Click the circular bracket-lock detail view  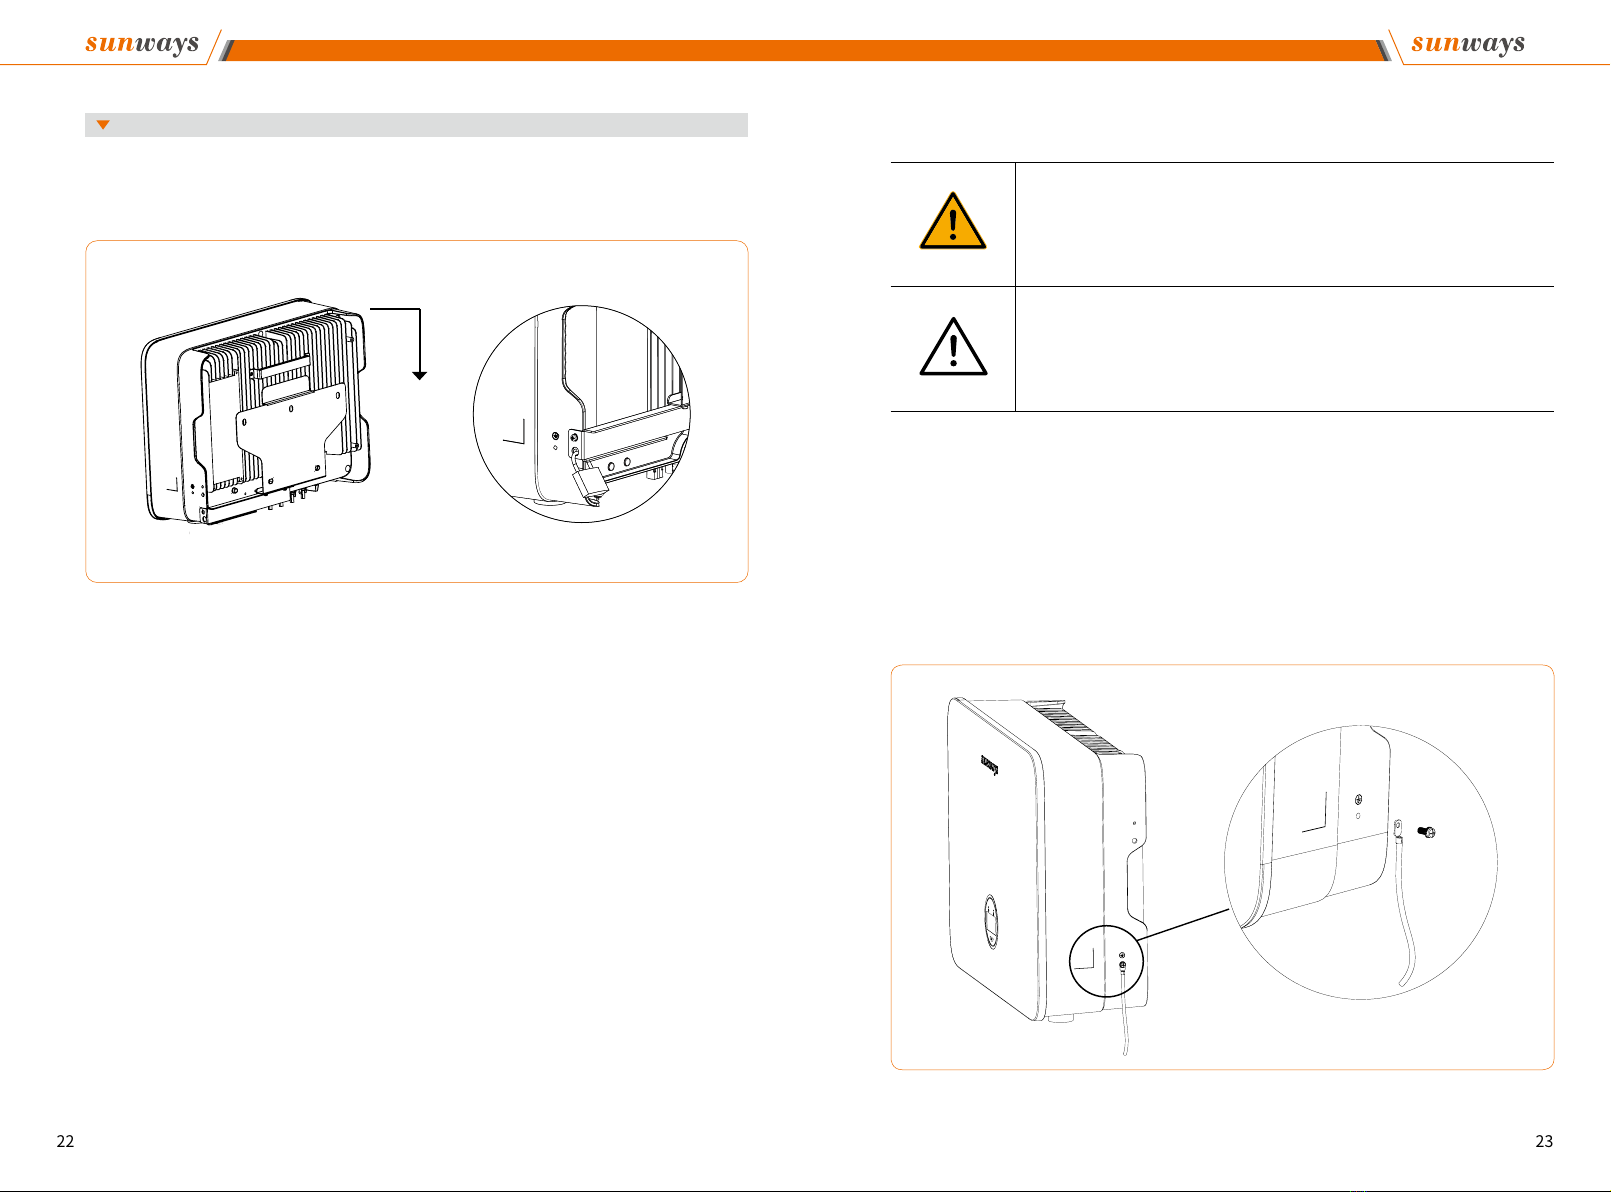point(582,414)
